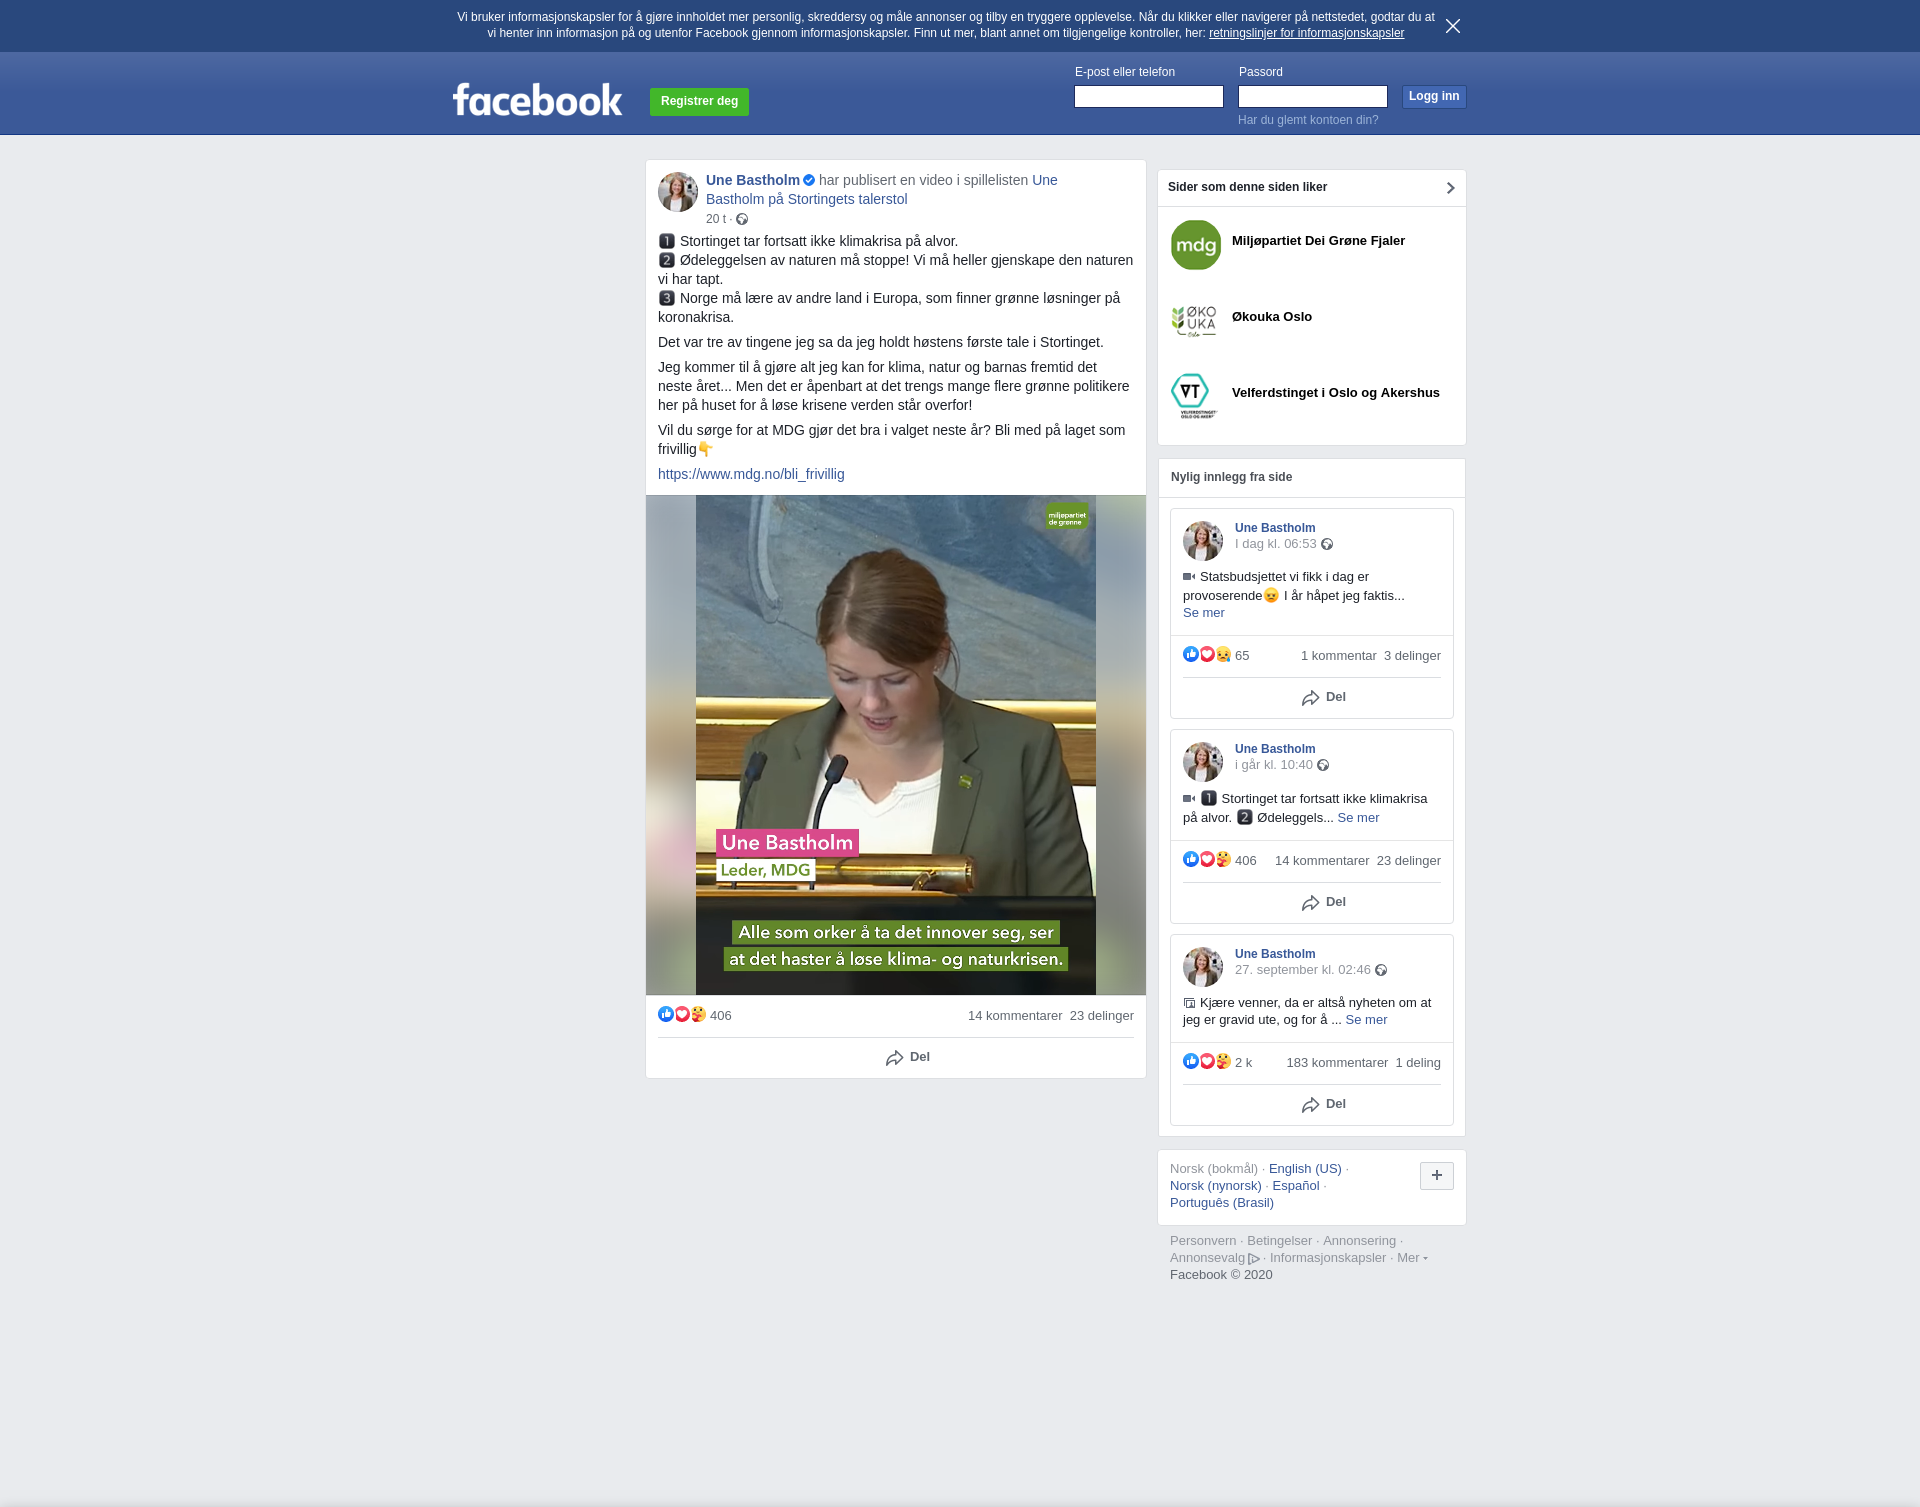Open Velferdstinget i Oslo og Akershus logo

click(1196, 397)
